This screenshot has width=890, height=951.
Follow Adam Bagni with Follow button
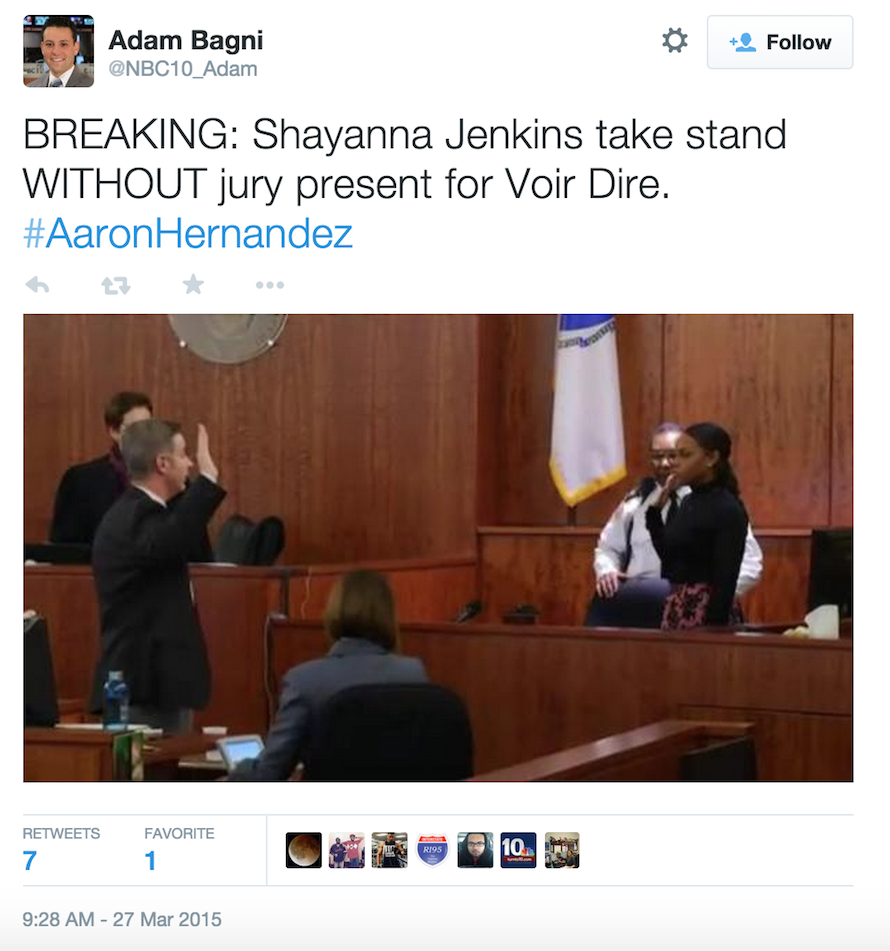[780, 42]
